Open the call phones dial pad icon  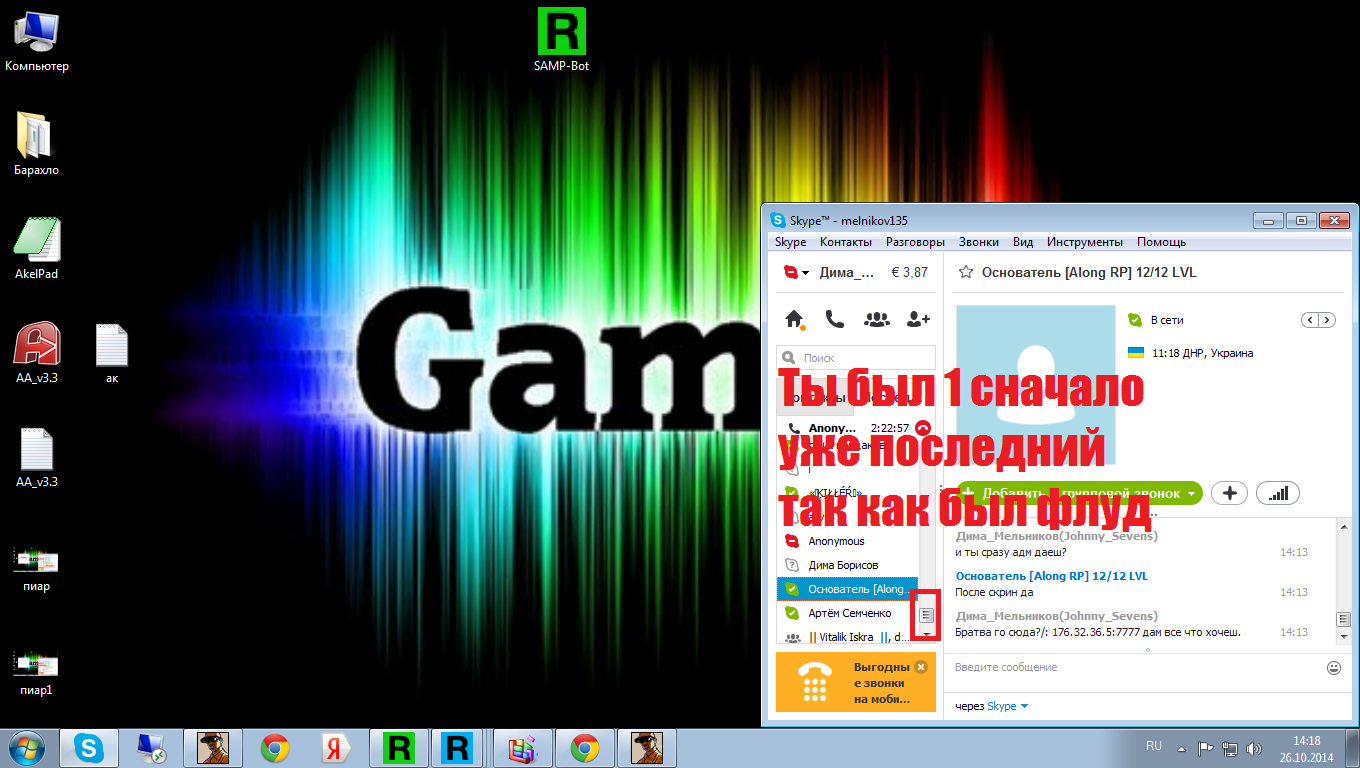click(x=834, y=319)
